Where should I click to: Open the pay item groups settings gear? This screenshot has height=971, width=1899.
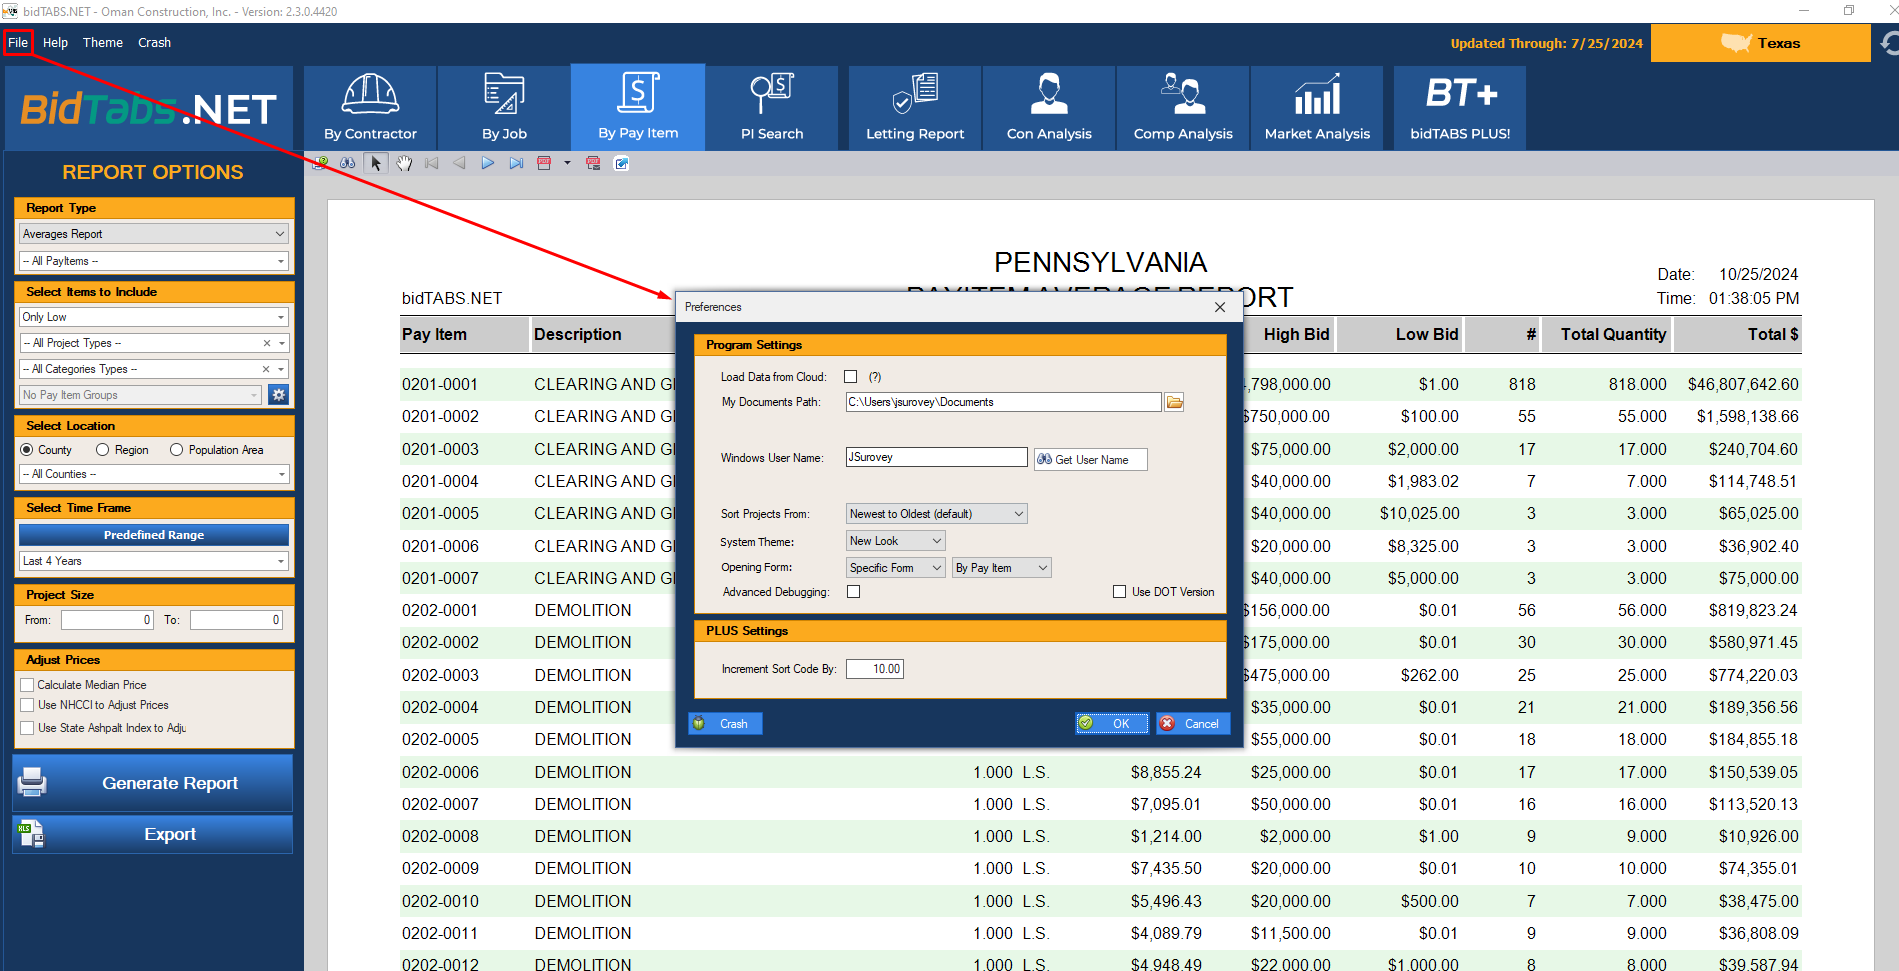point(279,395)
